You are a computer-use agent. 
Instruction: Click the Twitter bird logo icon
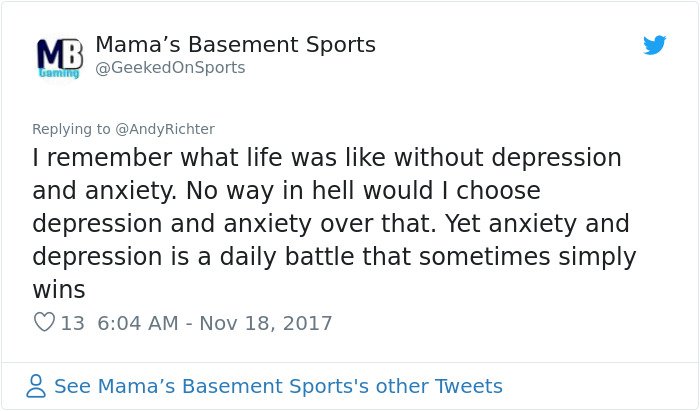654,45
